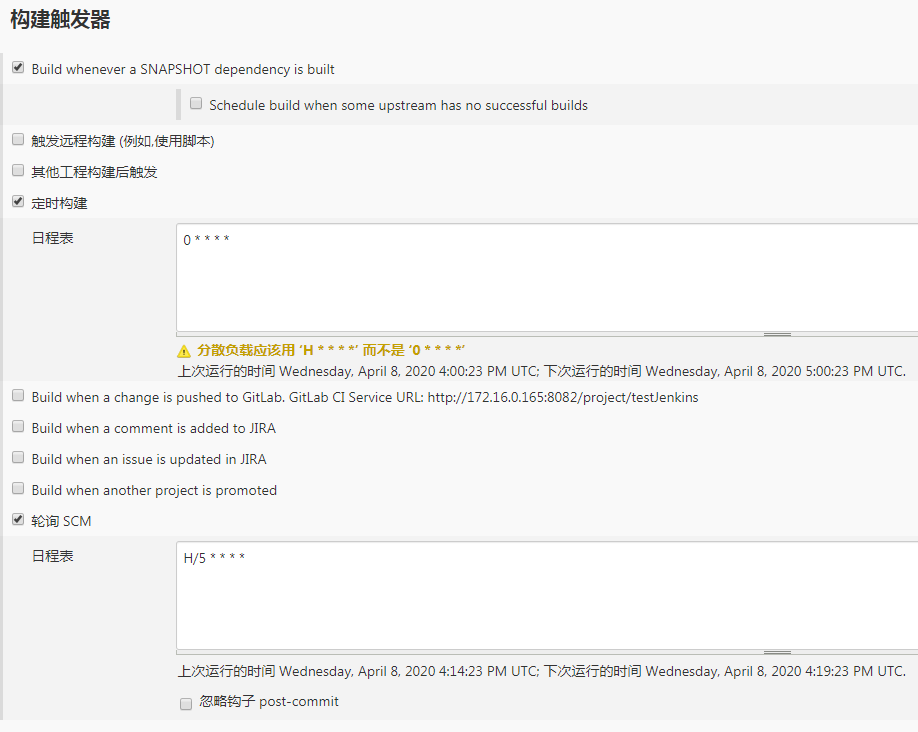Uncheck Build whenever a SNAPSHOT dependency is built
This screenshot has height=732, width=918.
click(18, 68)
